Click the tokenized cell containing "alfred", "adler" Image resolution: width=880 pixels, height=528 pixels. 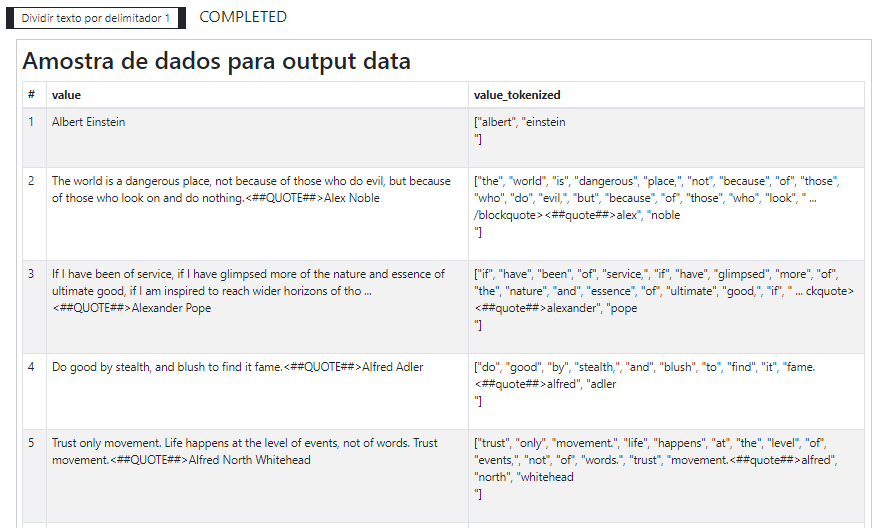(666, 392)
